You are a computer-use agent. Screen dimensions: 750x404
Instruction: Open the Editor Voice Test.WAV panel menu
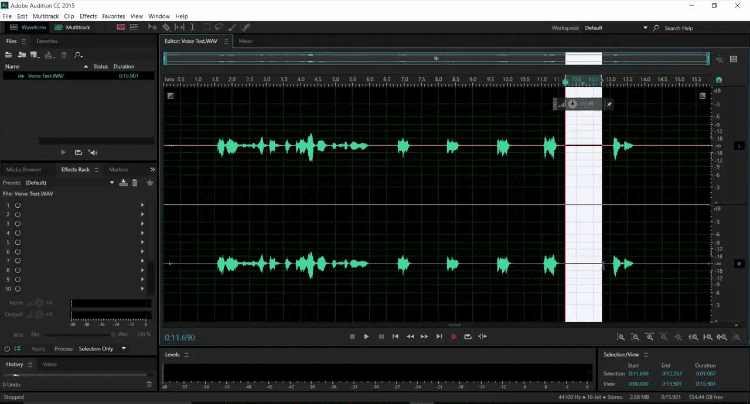tap(226, 41)
